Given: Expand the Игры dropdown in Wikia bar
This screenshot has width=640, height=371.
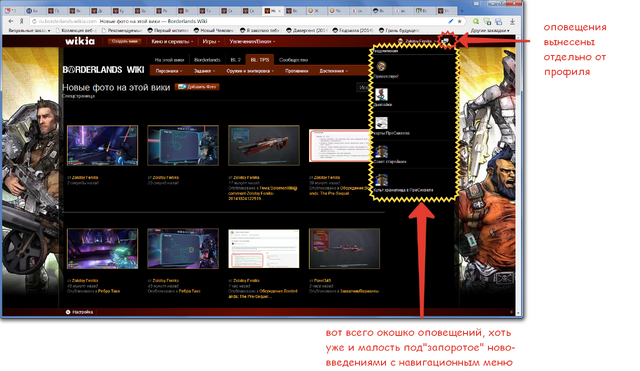Looking at the screenshot, I should 211,41.
